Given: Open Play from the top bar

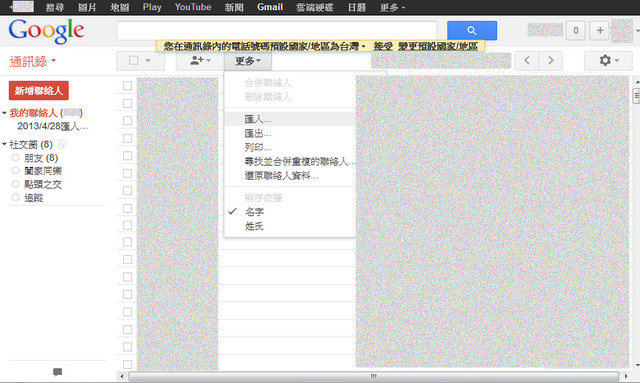Looking at the screenshot, I should pyautogui.click(x=152, y=7).
